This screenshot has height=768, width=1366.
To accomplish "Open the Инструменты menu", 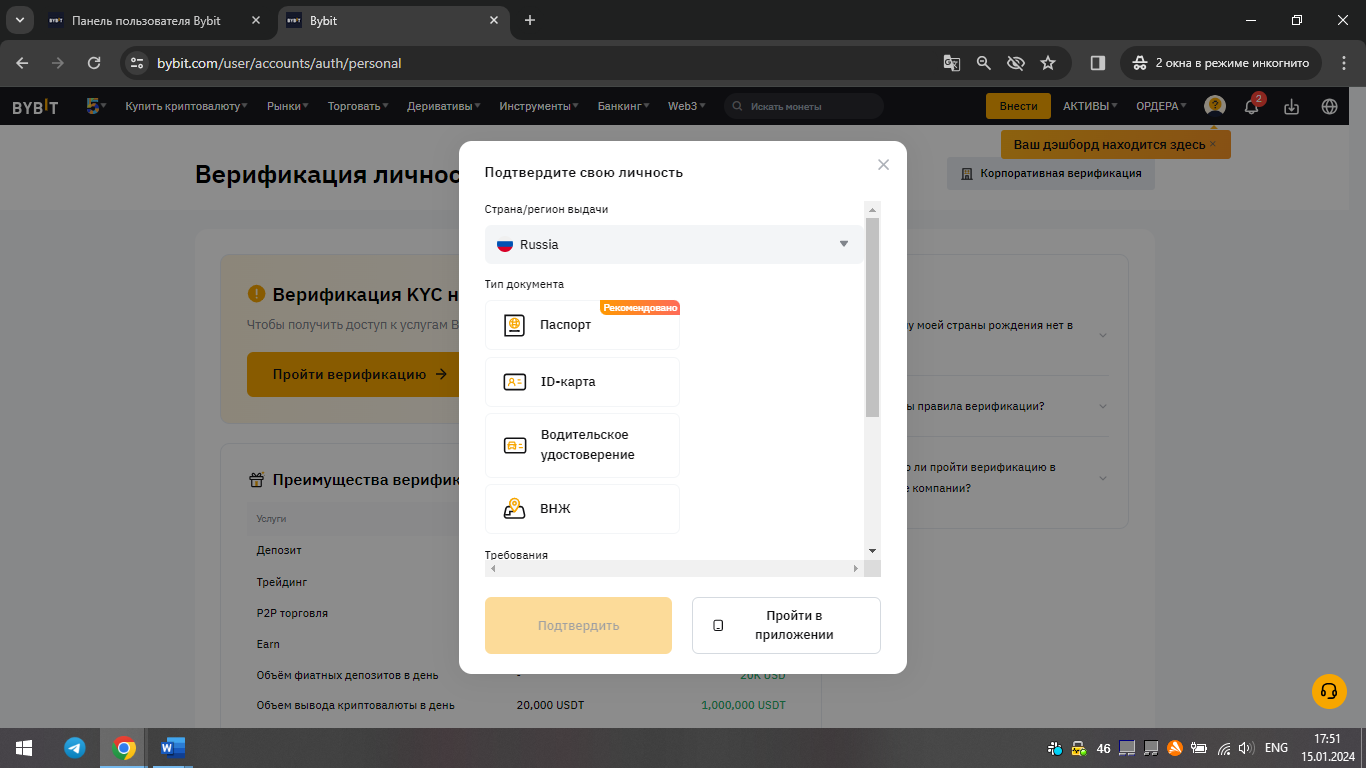I will [540, 106].
